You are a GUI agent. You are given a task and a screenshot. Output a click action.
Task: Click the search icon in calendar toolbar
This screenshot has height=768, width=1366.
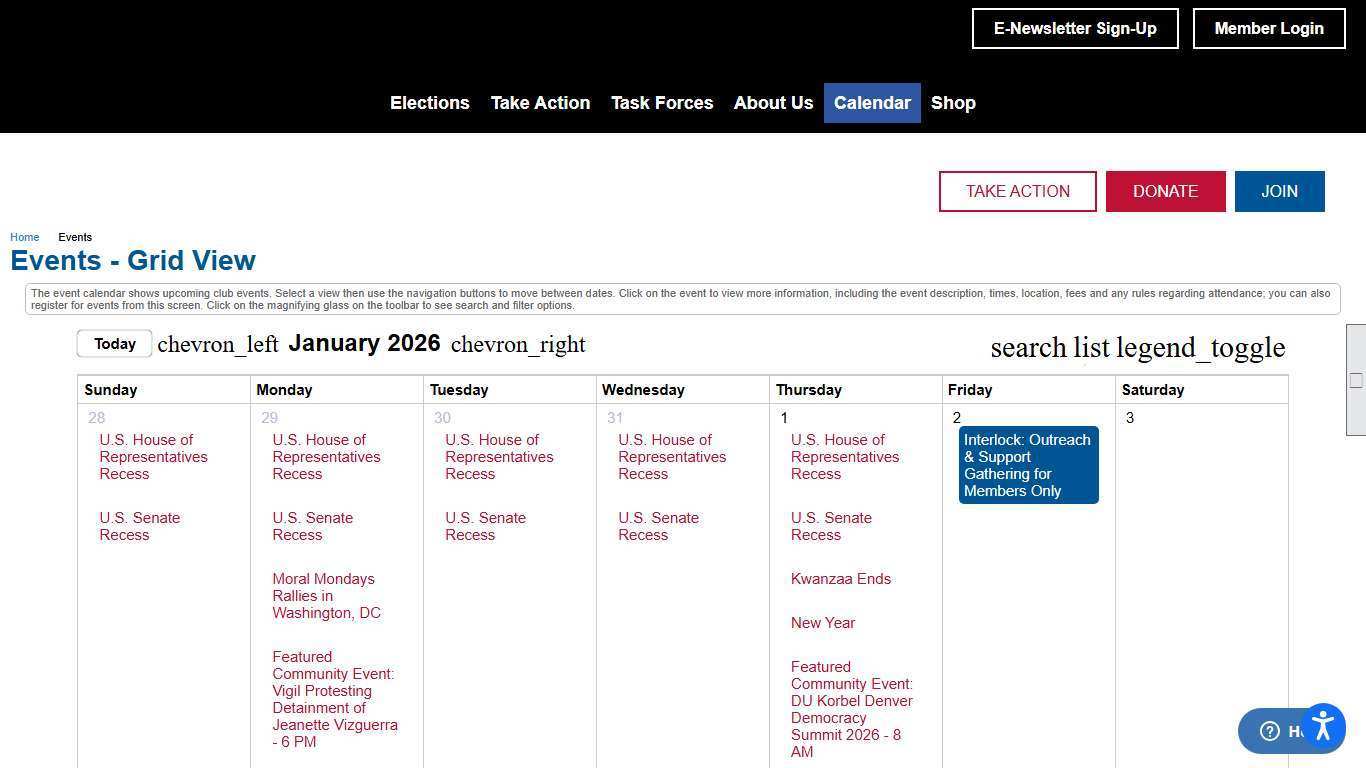pos(1028,348)
